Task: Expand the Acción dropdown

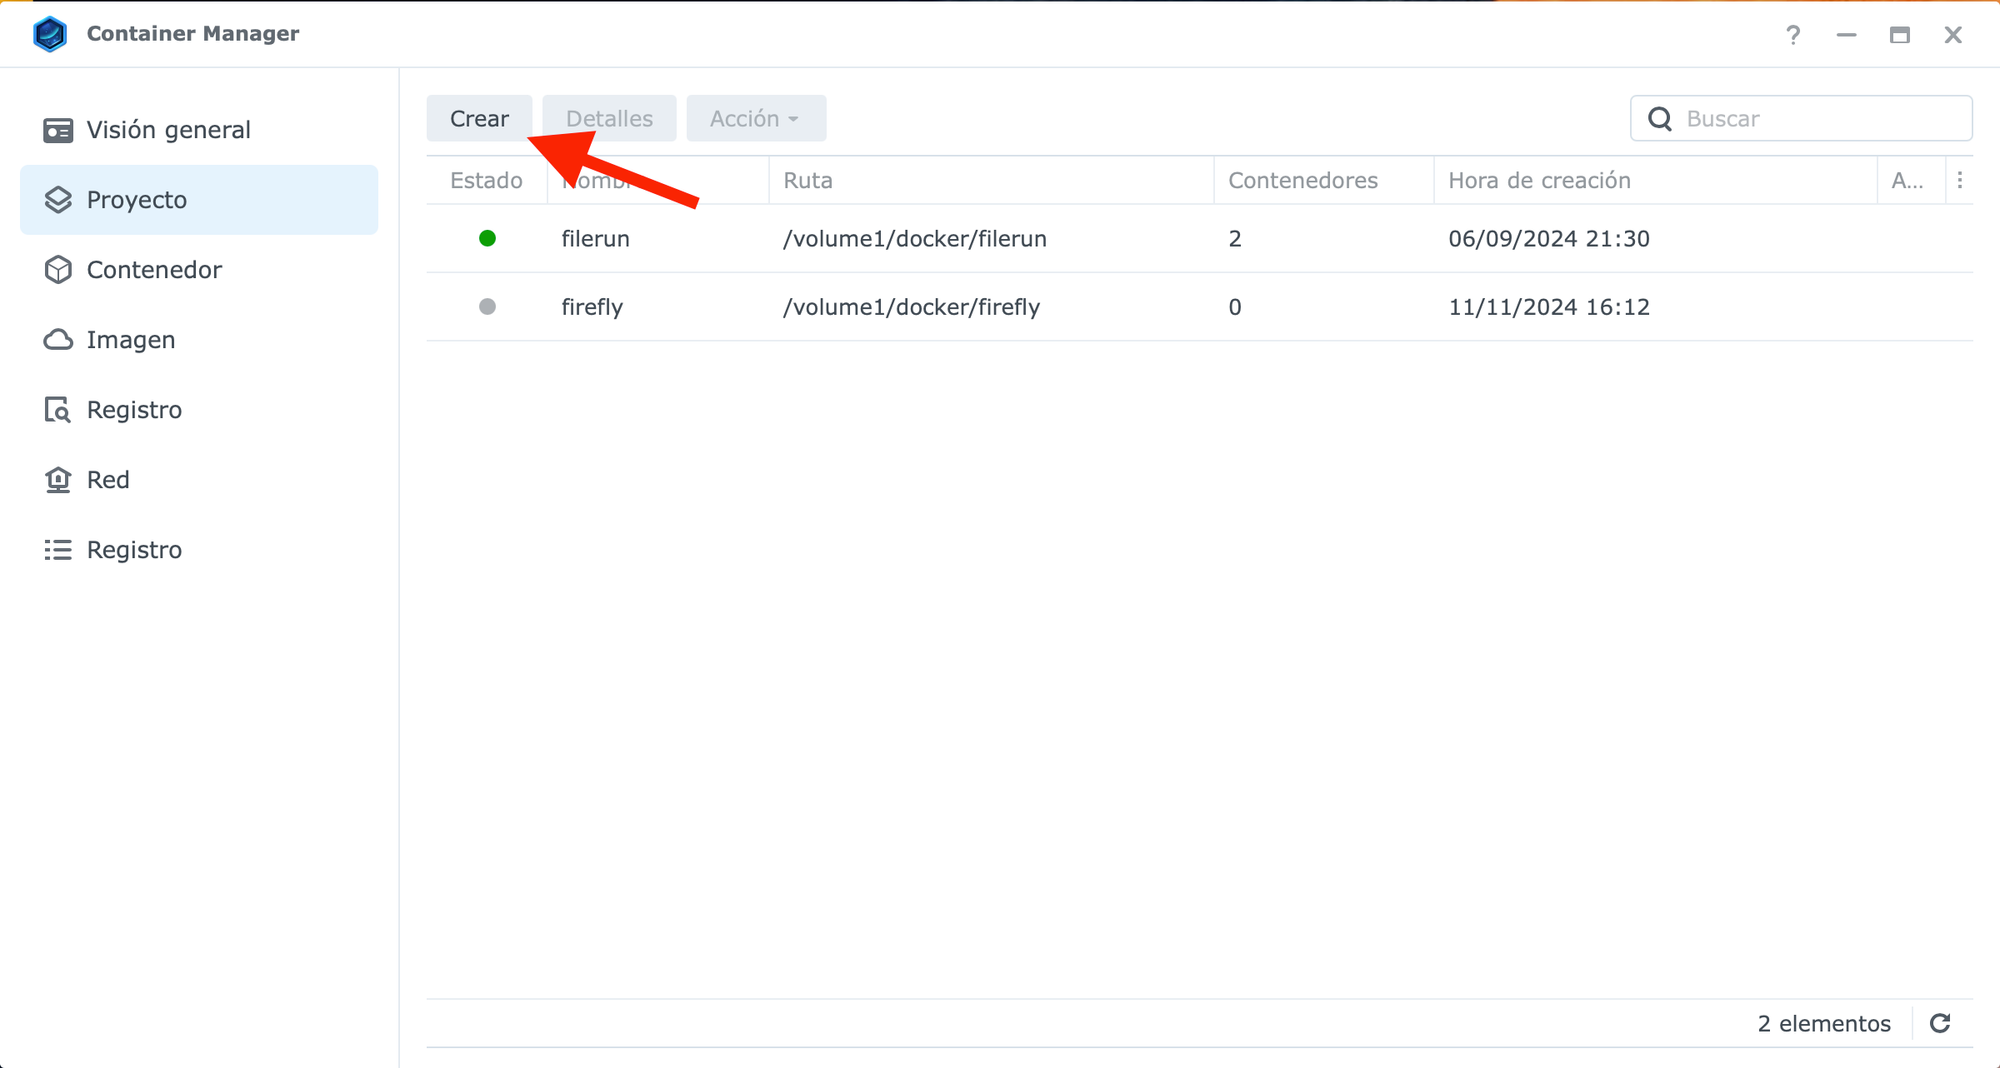Action: (x=755, y=118)
